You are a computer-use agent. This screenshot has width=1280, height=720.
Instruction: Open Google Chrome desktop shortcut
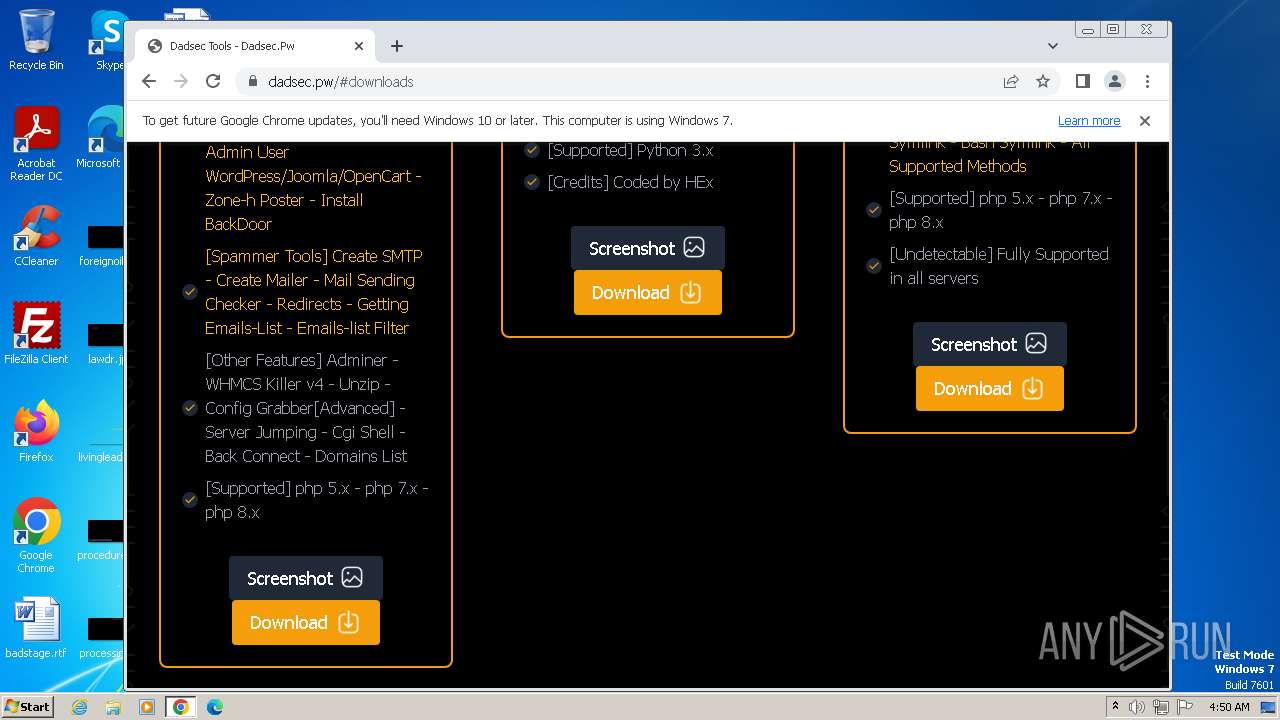coord(36,536)
